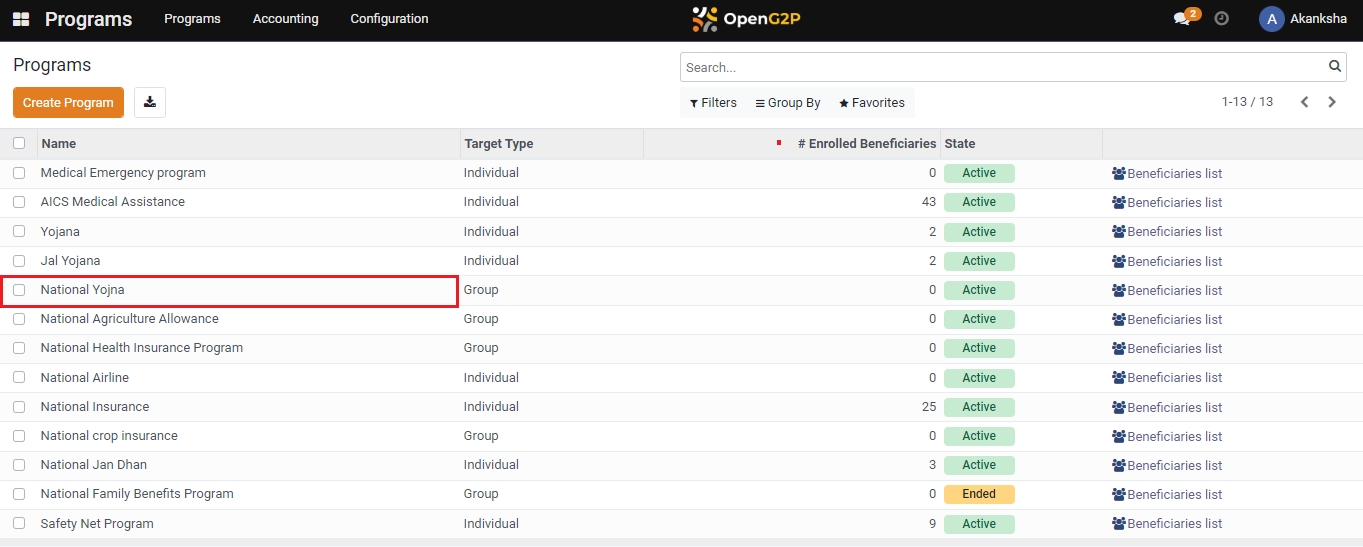Click into the Search input field
The image size is (1363, 547).
point(1000,67)
